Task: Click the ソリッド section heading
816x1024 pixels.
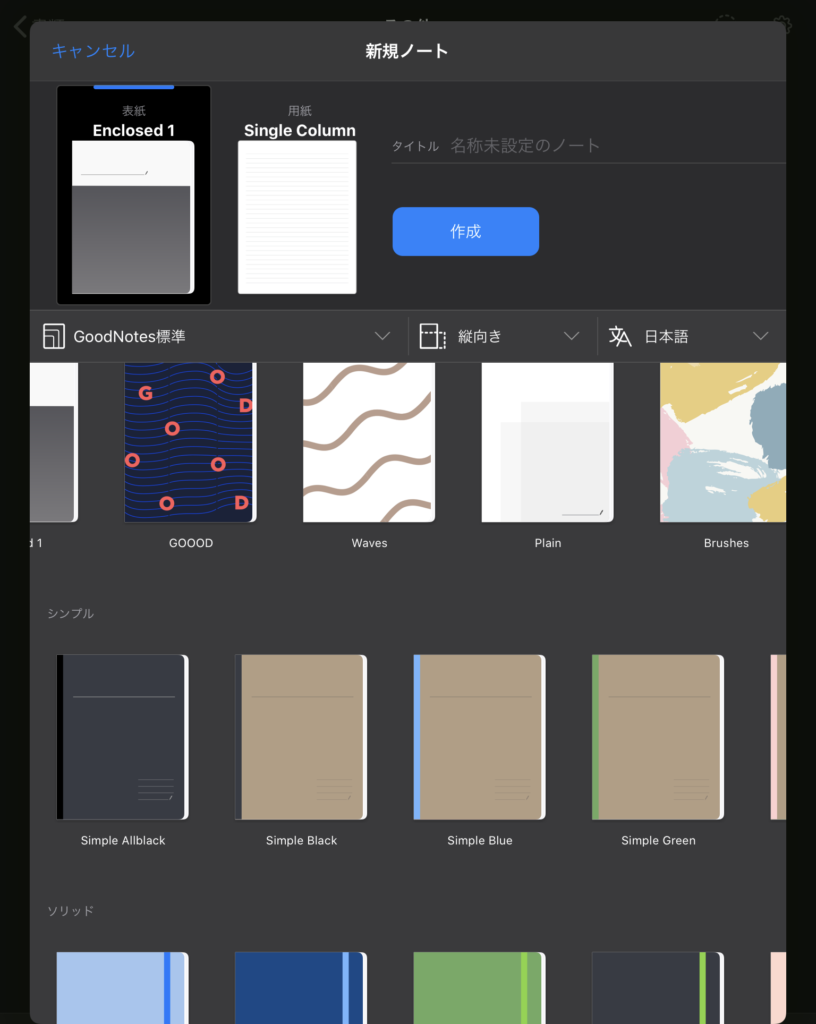Action: (x=71, y=910)
